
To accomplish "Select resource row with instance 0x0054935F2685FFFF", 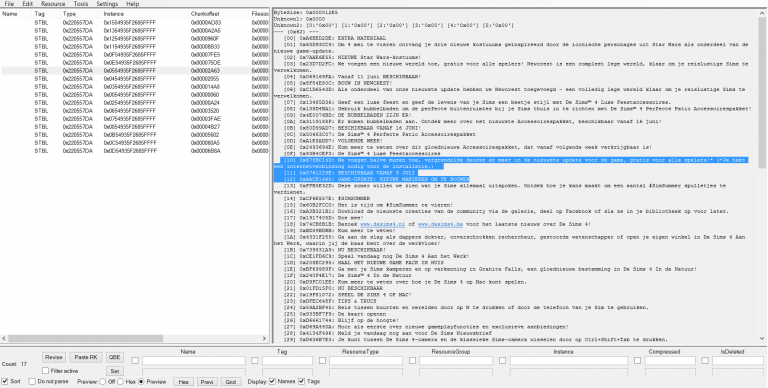I will point(135,95).
